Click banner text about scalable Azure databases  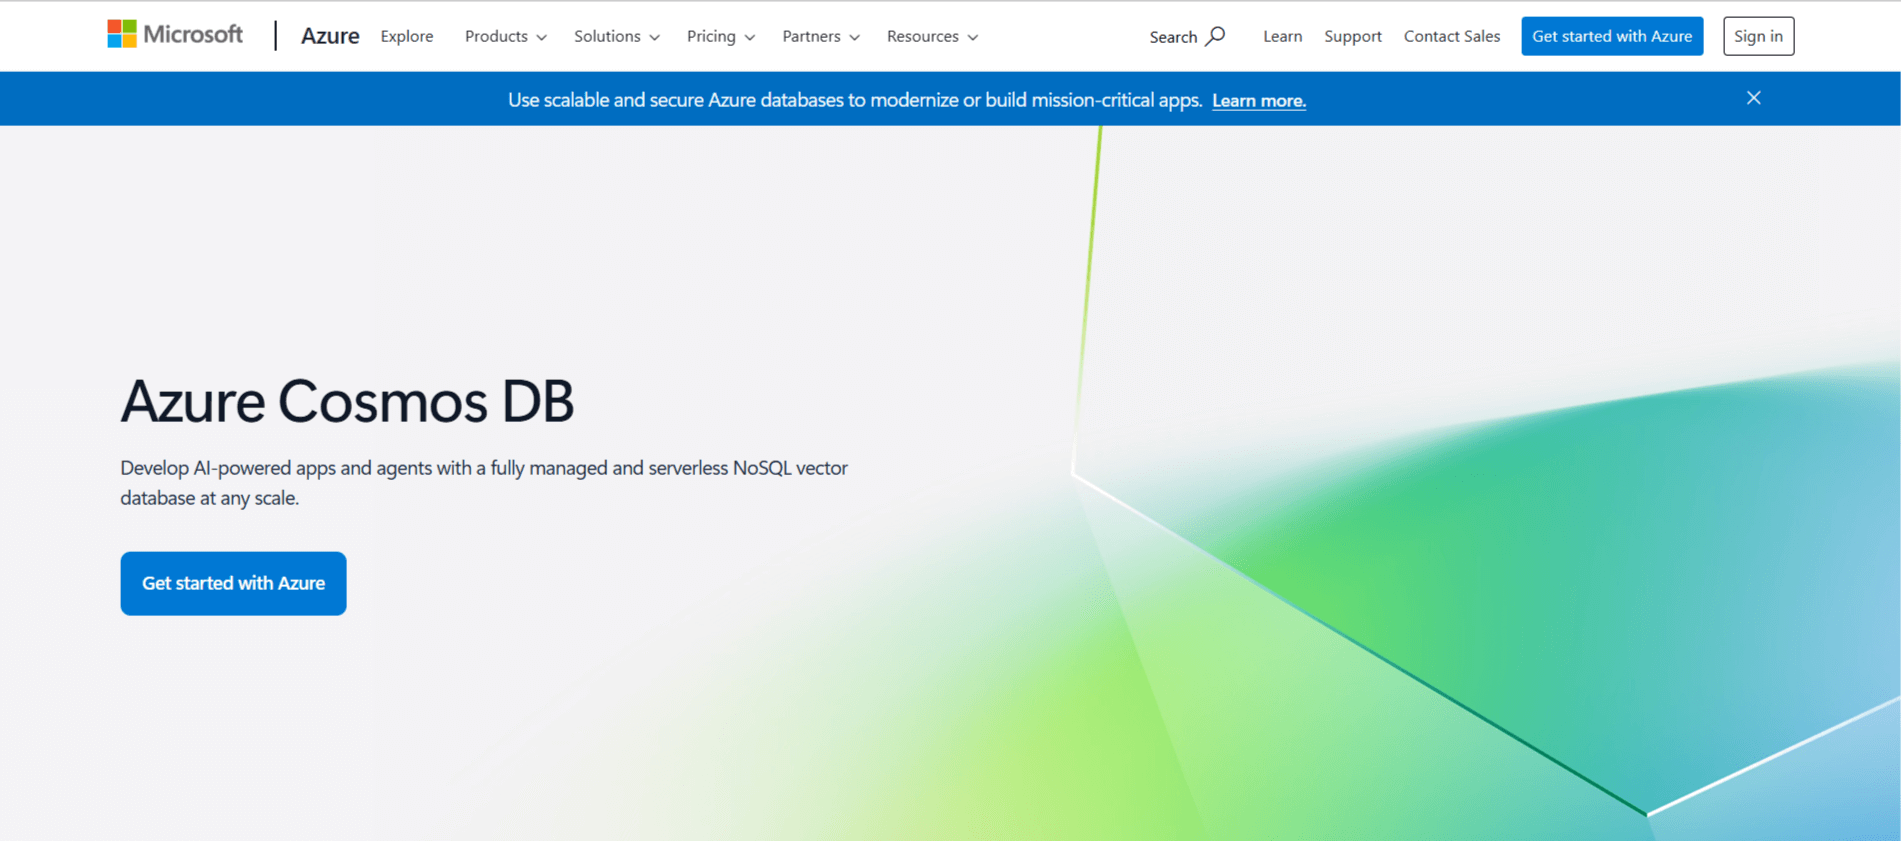click(855, 100)
